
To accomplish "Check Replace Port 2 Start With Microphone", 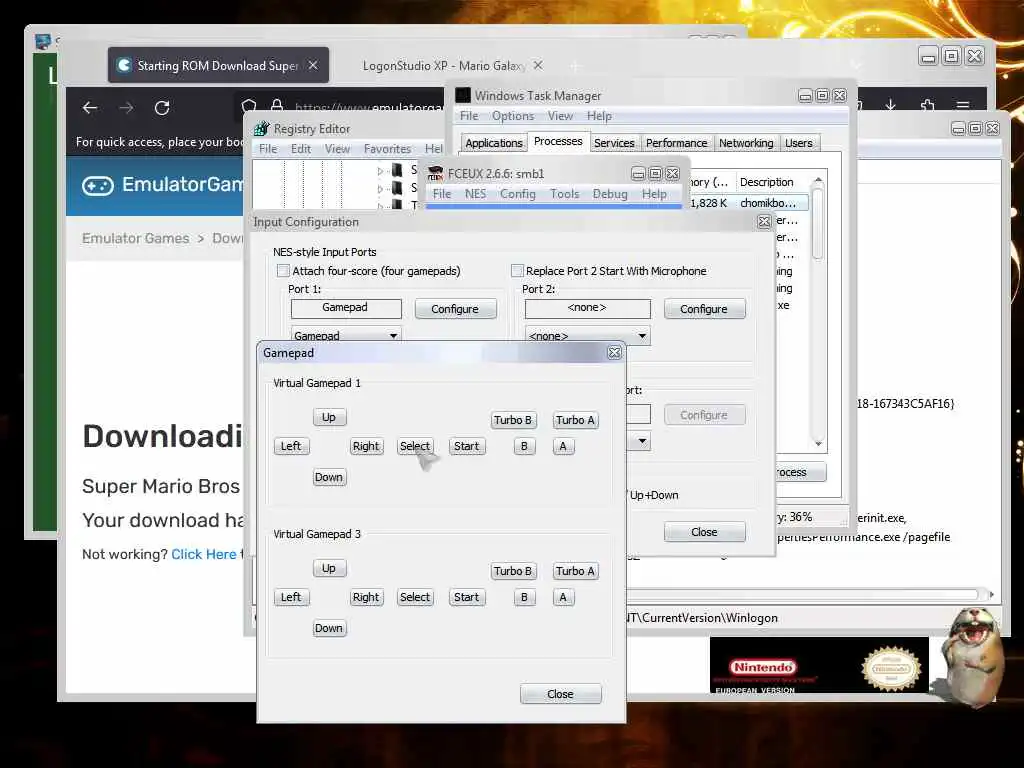I will (517, 270).
